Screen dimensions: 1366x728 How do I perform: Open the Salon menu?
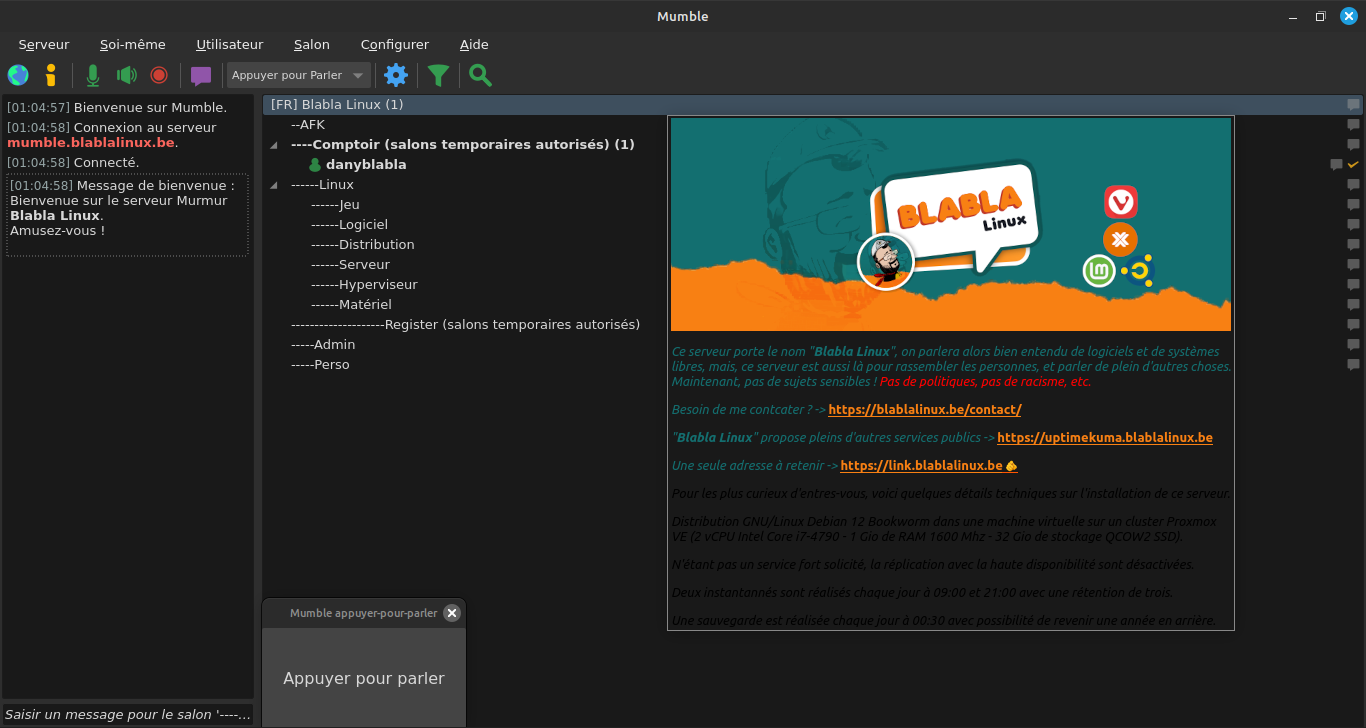[312, 44]
